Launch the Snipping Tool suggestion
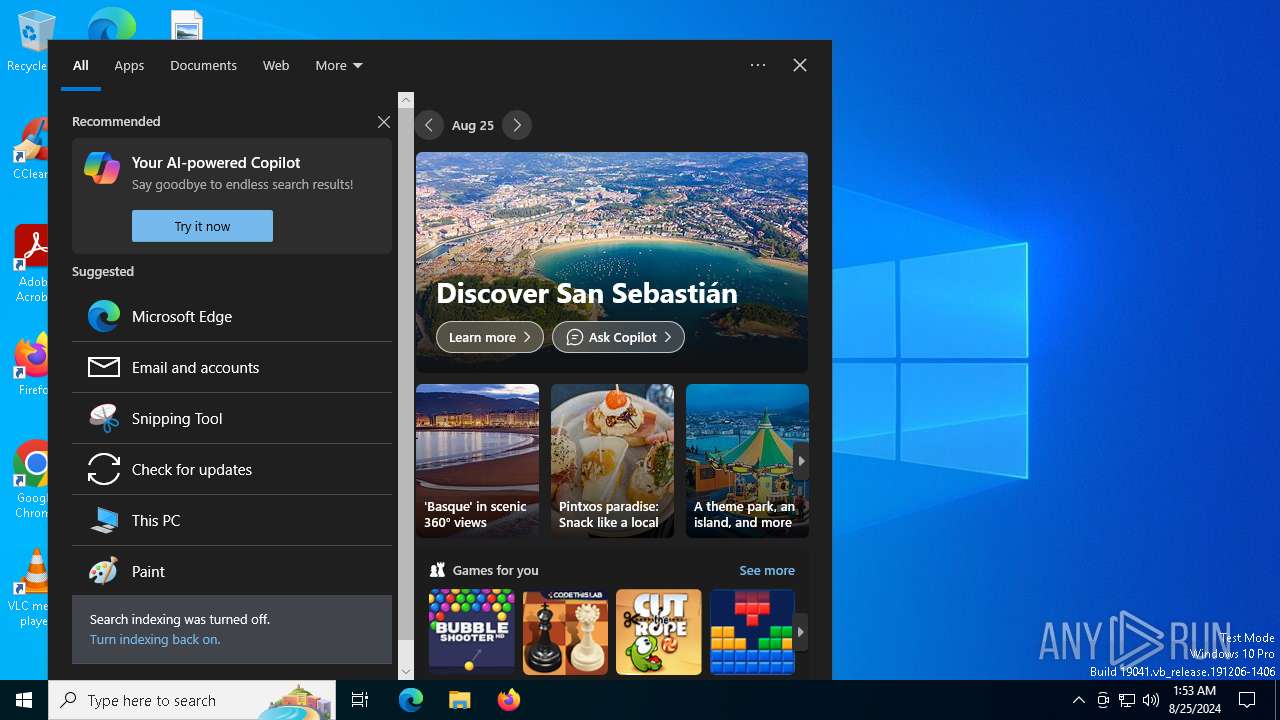Screen dimensions: 1280x720 232,418
